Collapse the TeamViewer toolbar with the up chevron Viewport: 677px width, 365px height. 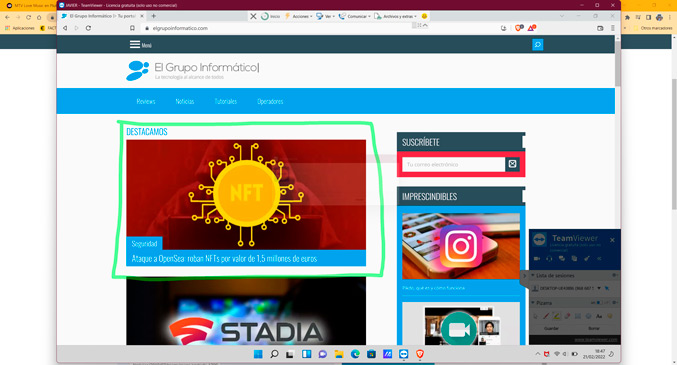tap(425, 25)
